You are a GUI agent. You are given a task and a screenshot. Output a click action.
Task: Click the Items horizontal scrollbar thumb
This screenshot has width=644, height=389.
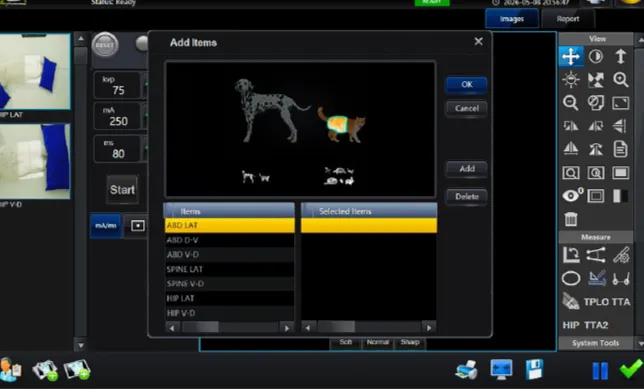click(x=200, y=327)
